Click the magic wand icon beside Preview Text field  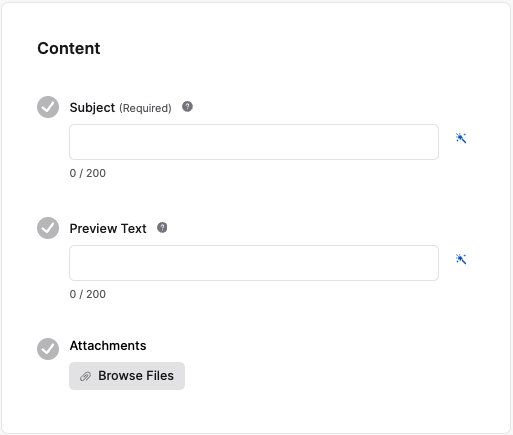click(461, 259)
